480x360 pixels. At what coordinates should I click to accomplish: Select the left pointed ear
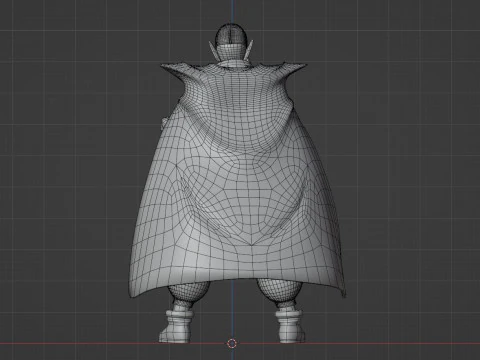(x=213, y=51)
